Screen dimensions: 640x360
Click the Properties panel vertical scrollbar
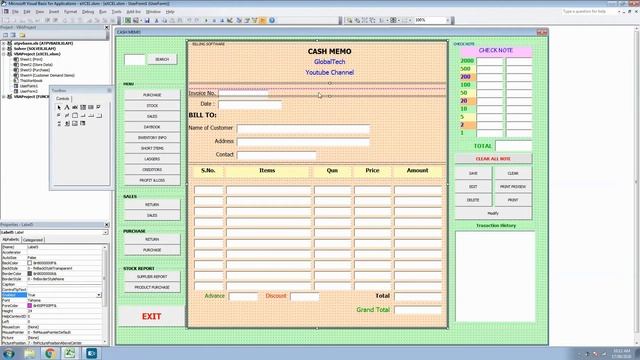pyautogui.click(x=105, y=294)
